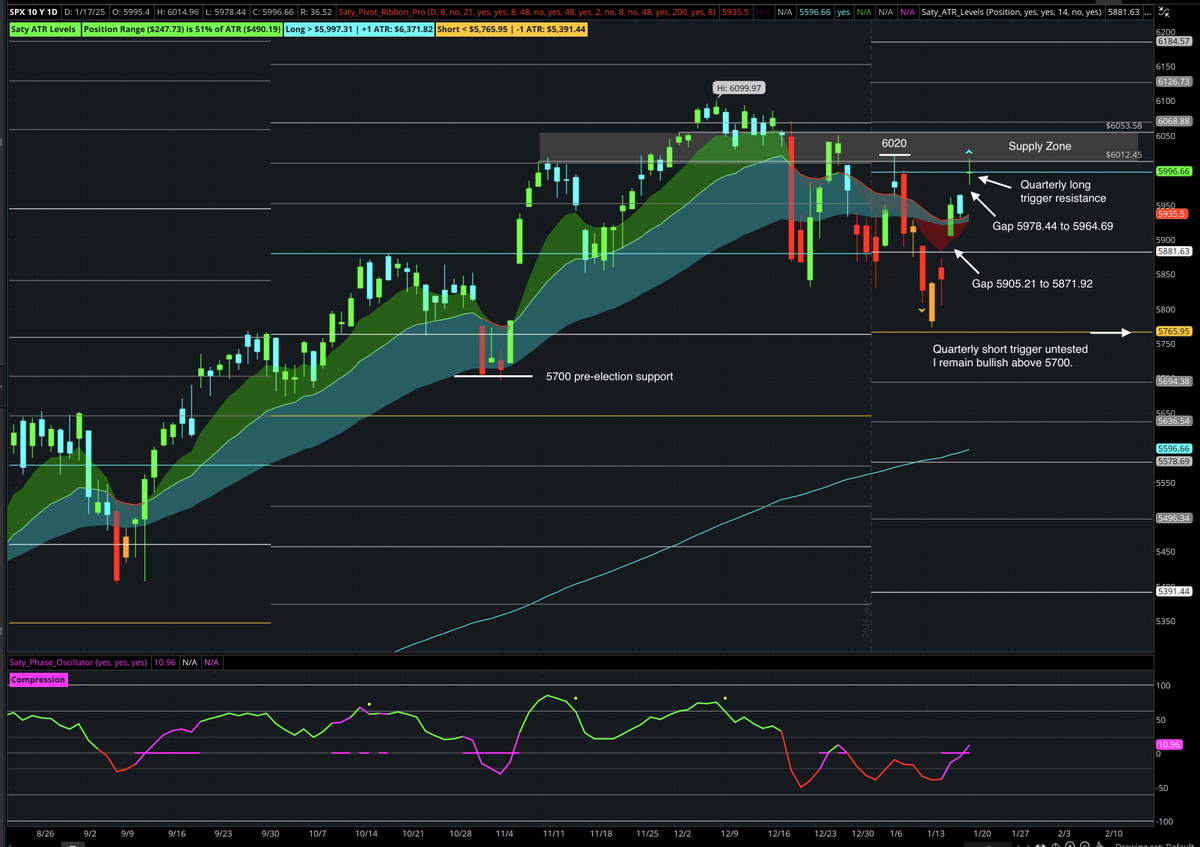Screen dimensions: 1200x847
Task: Select the drawing-figure icon beside Drawing set Default
Action: tap(1099, 843)
